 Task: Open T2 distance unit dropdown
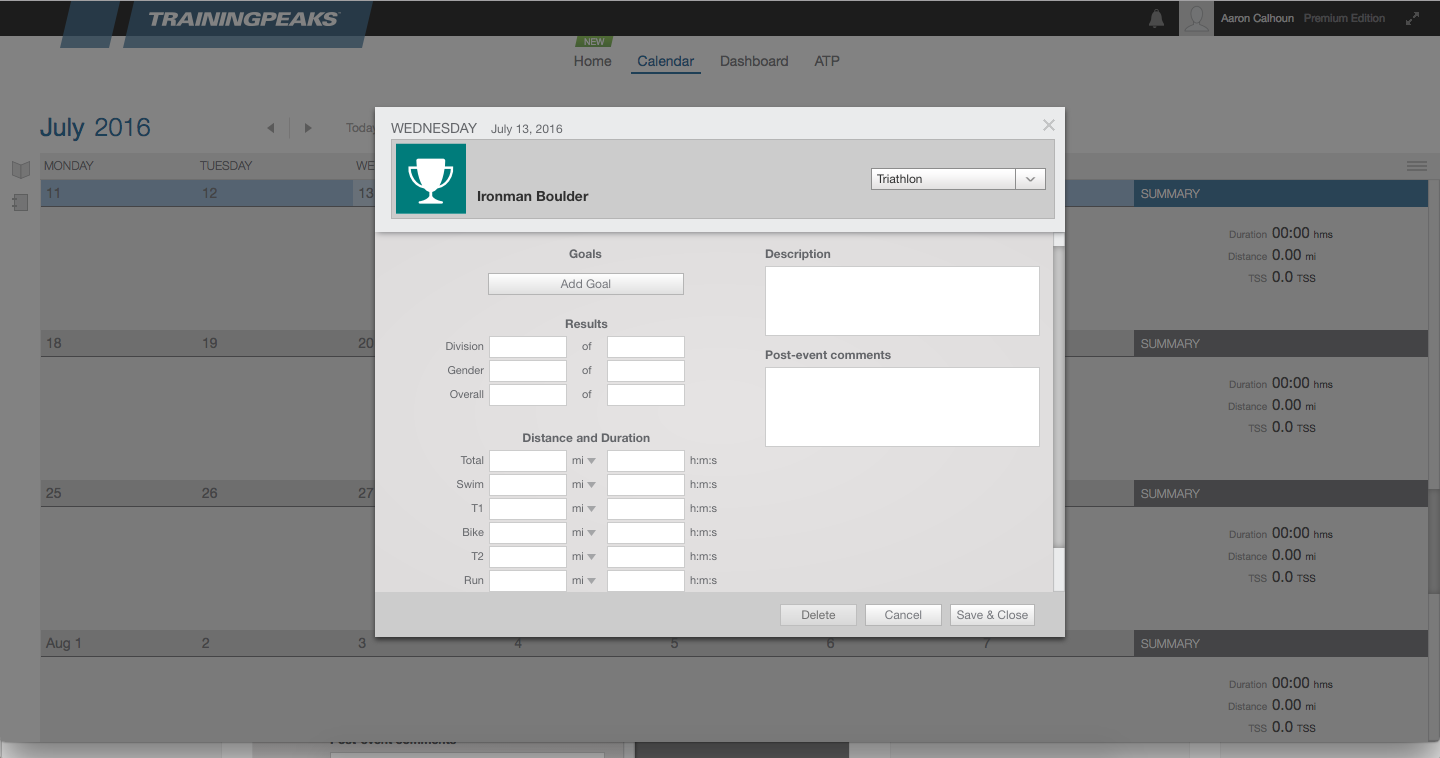point(584,557)
